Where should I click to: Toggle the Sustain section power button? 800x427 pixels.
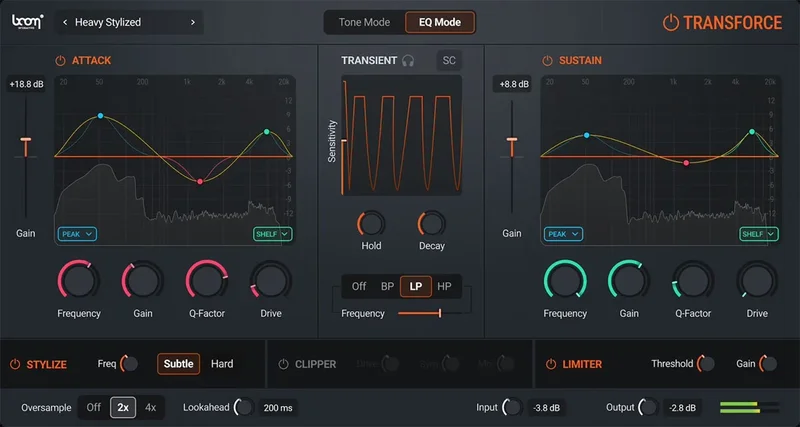click(547, 61)
